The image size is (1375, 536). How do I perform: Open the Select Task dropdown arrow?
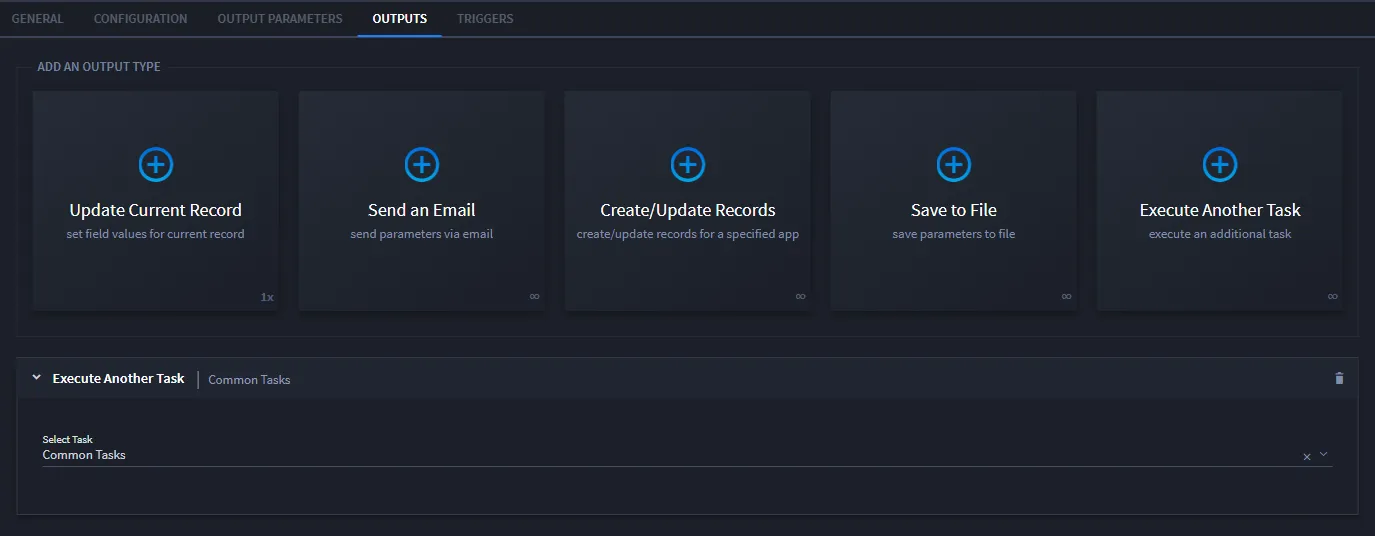(x=1324, y=454)
